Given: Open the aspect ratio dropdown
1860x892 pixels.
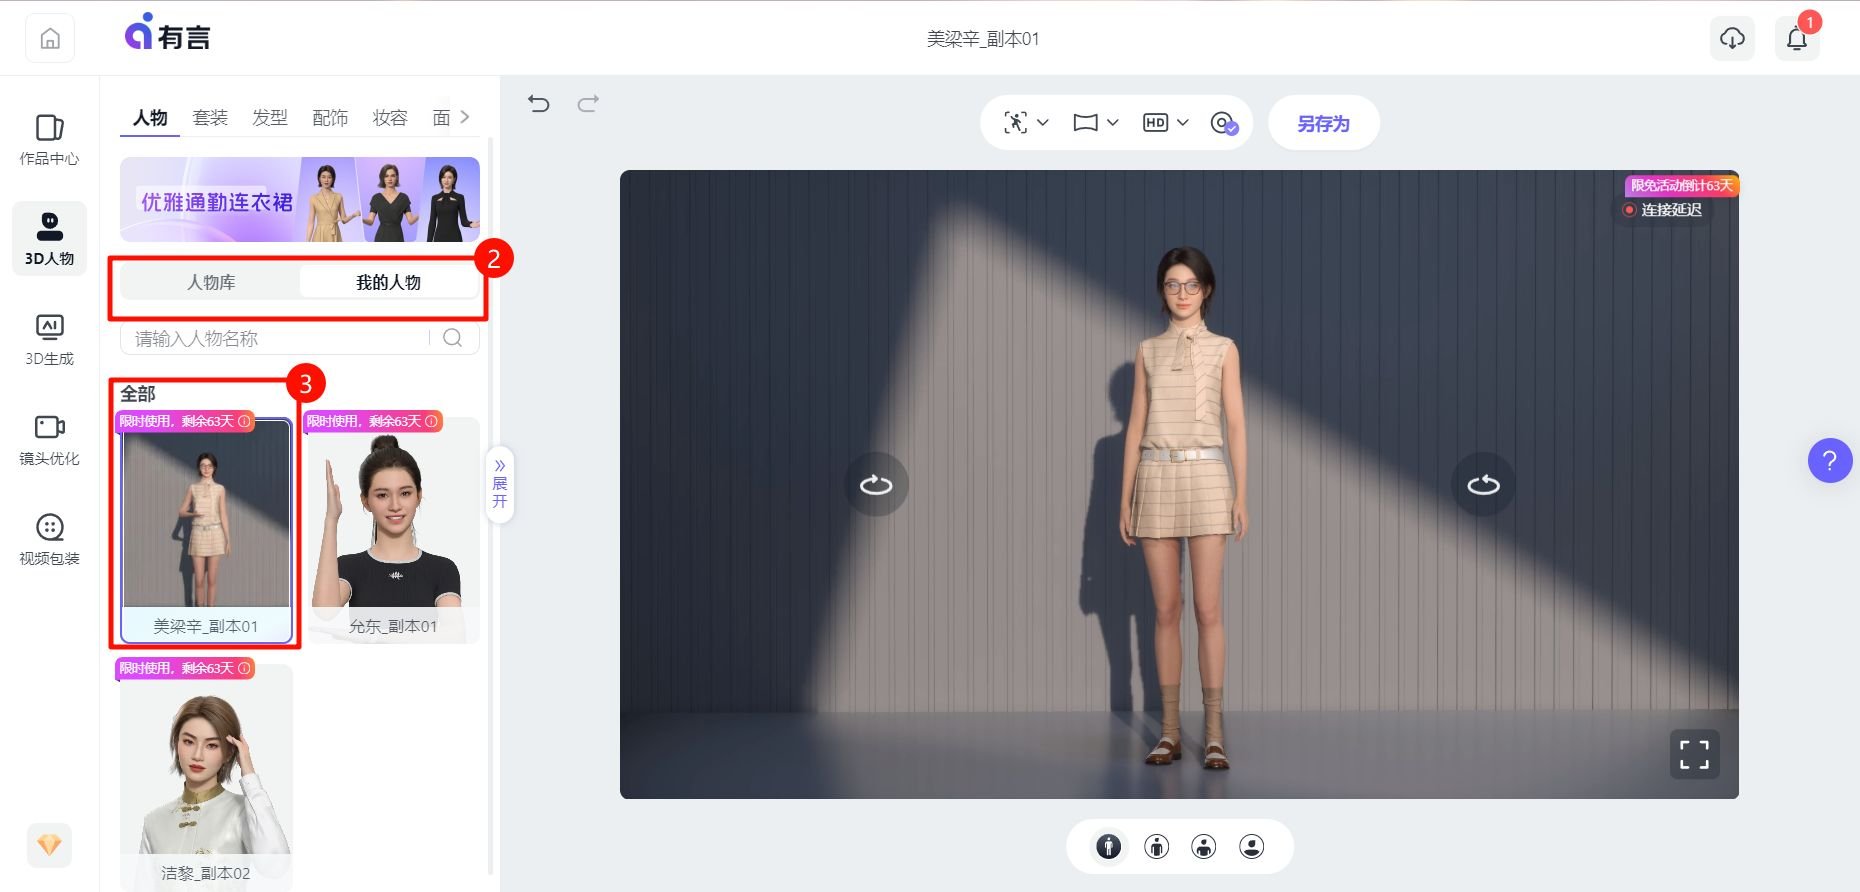Looking at the screenshot, I should pyautogui.click(x=1095, y=122).
